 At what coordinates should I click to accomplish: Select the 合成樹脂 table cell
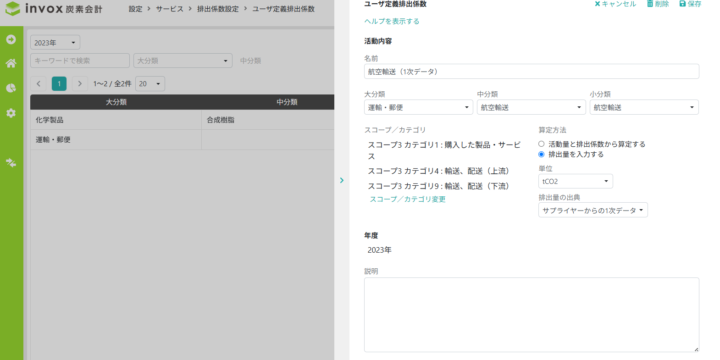pos(268,120)
